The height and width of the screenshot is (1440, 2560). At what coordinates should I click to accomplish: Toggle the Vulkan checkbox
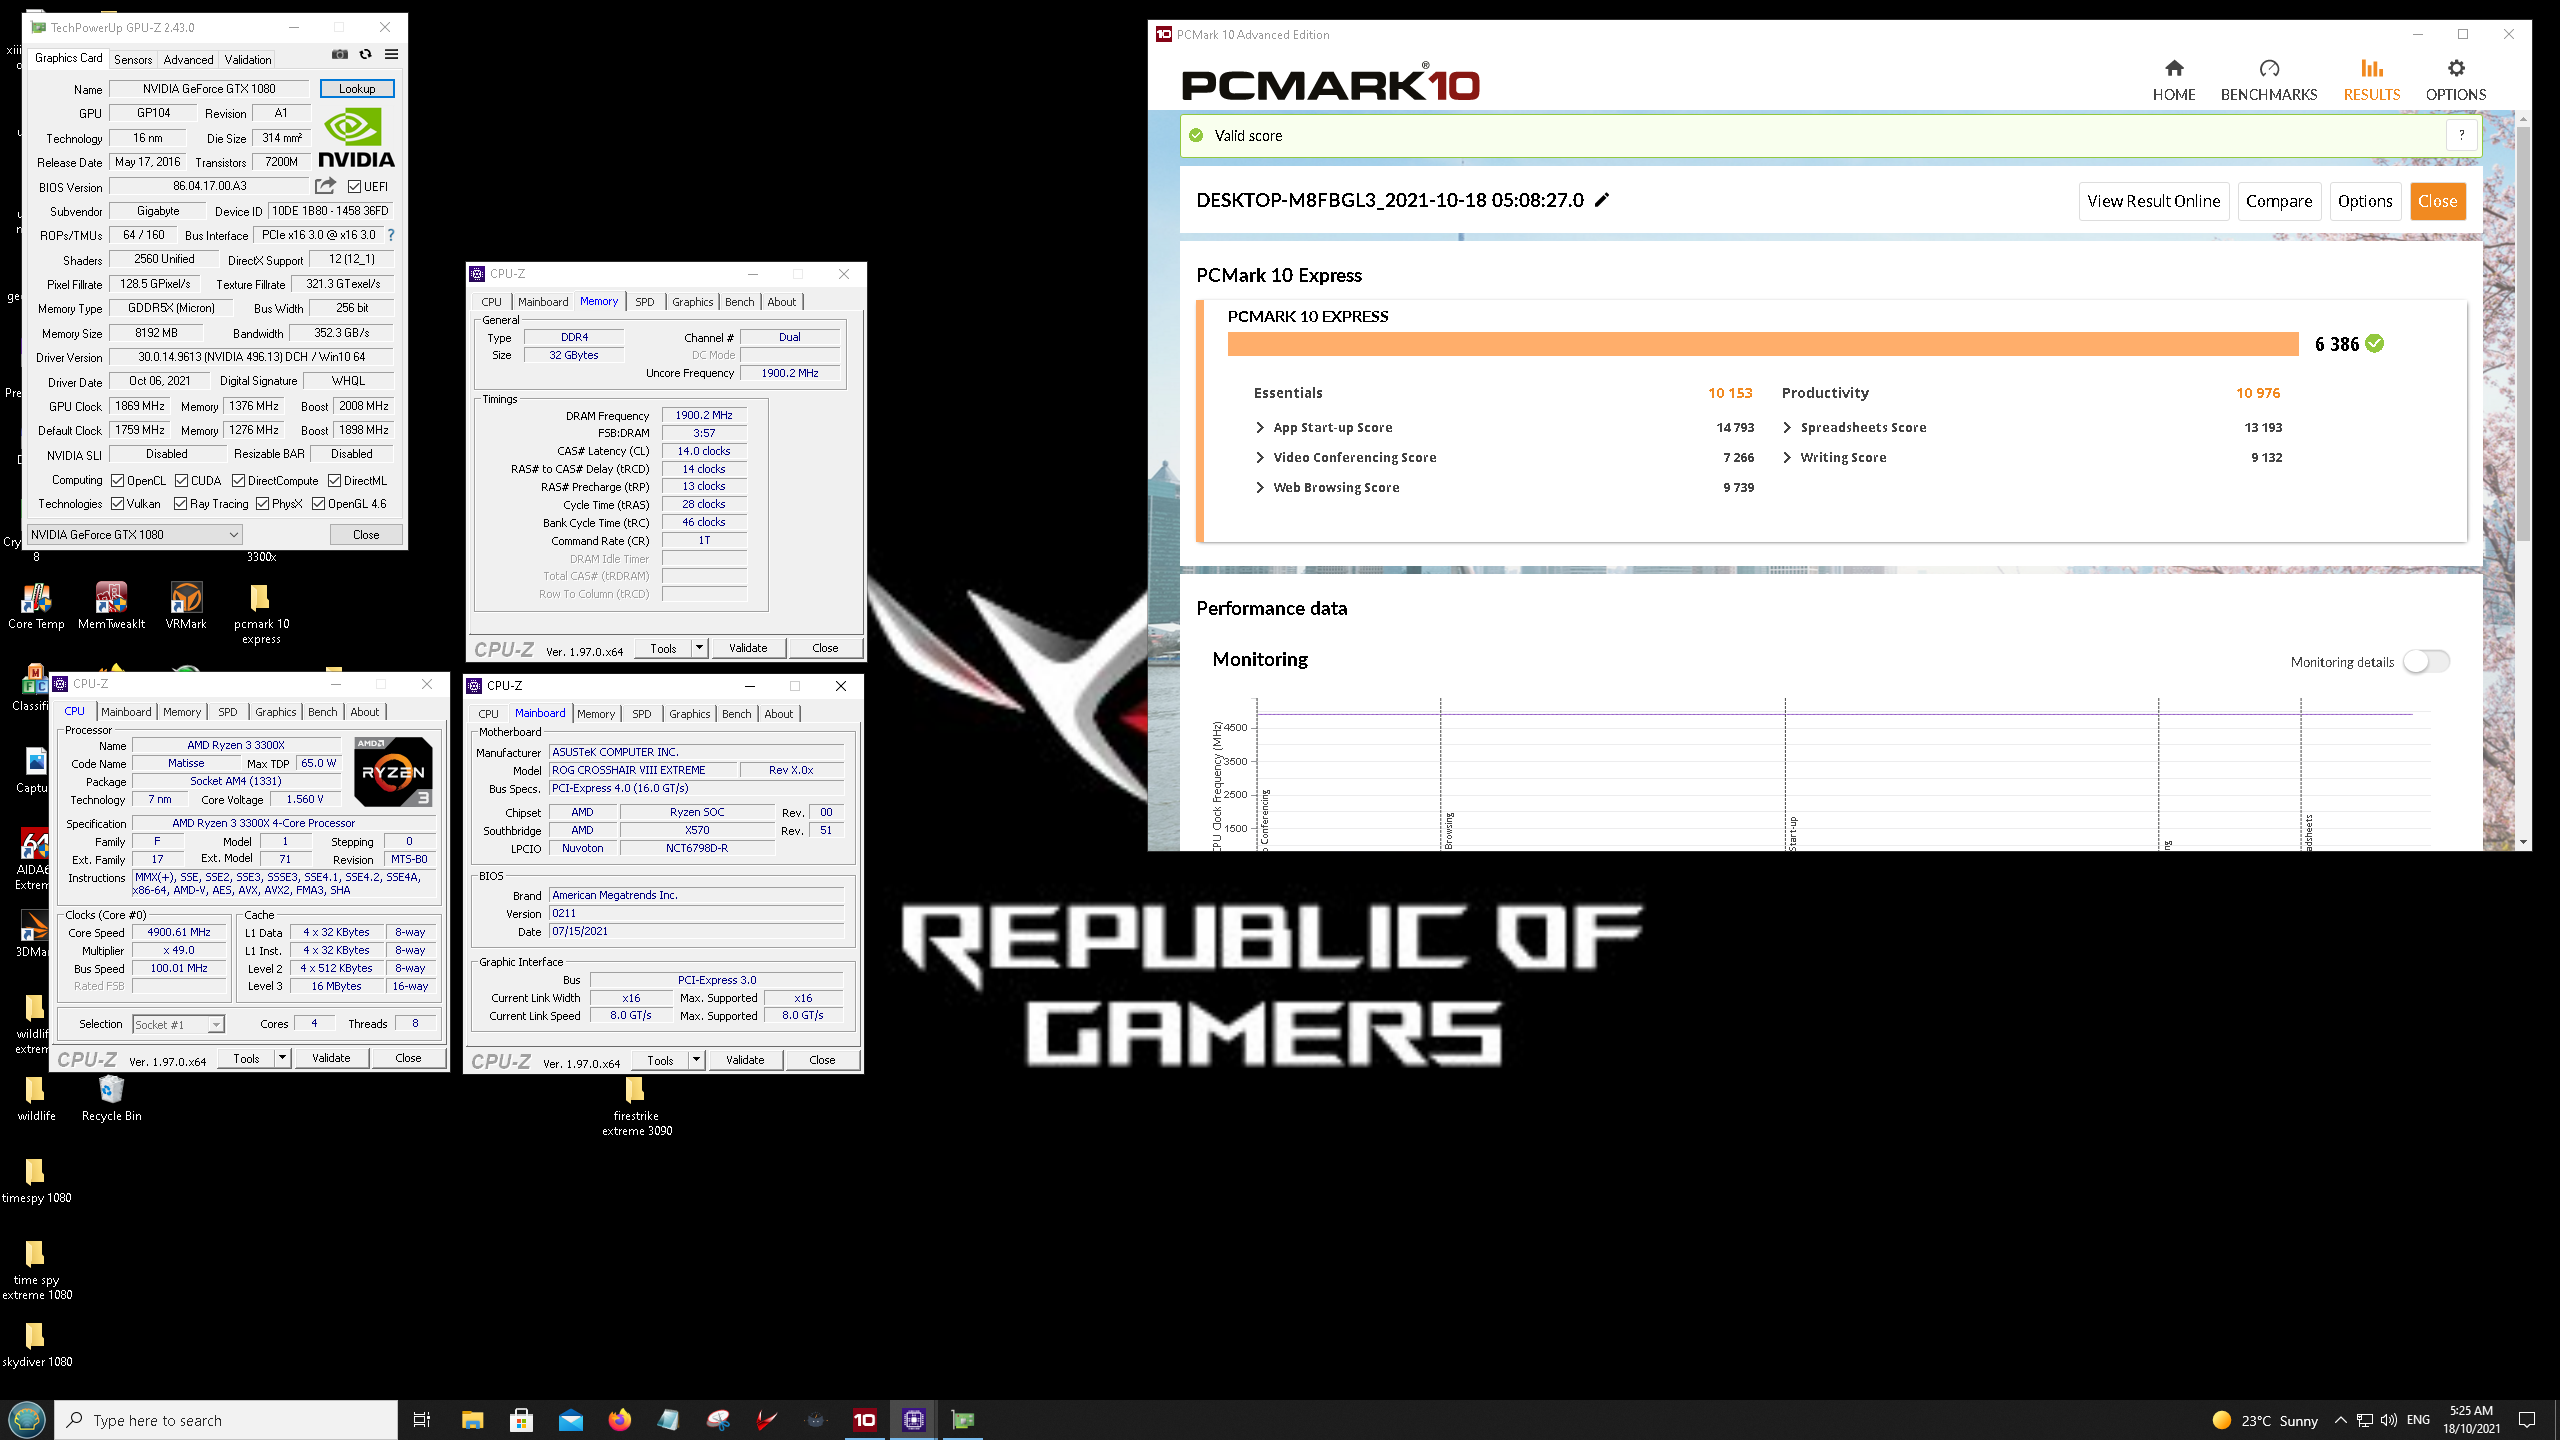[118, 504]
